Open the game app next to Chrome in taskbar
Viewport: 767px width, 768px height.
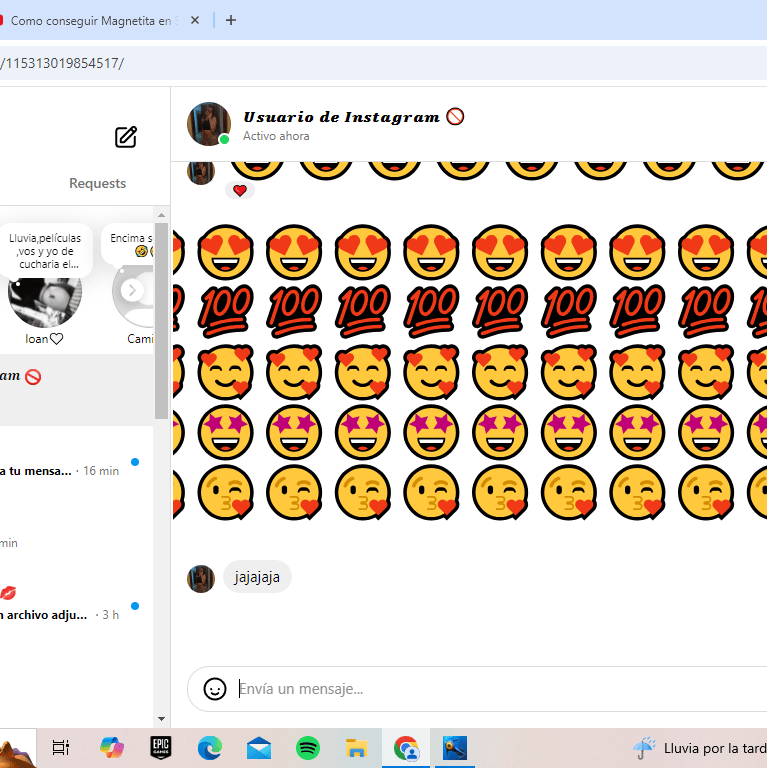455,748
